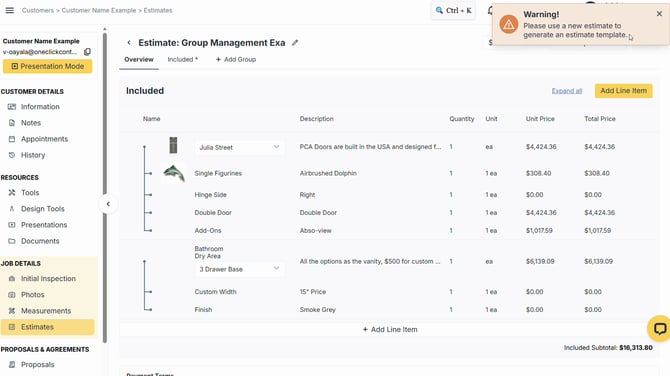This screenshot has height=376, width=670.
Task: Open Initial Inspection in Job Details
Action: coord(48,279)
